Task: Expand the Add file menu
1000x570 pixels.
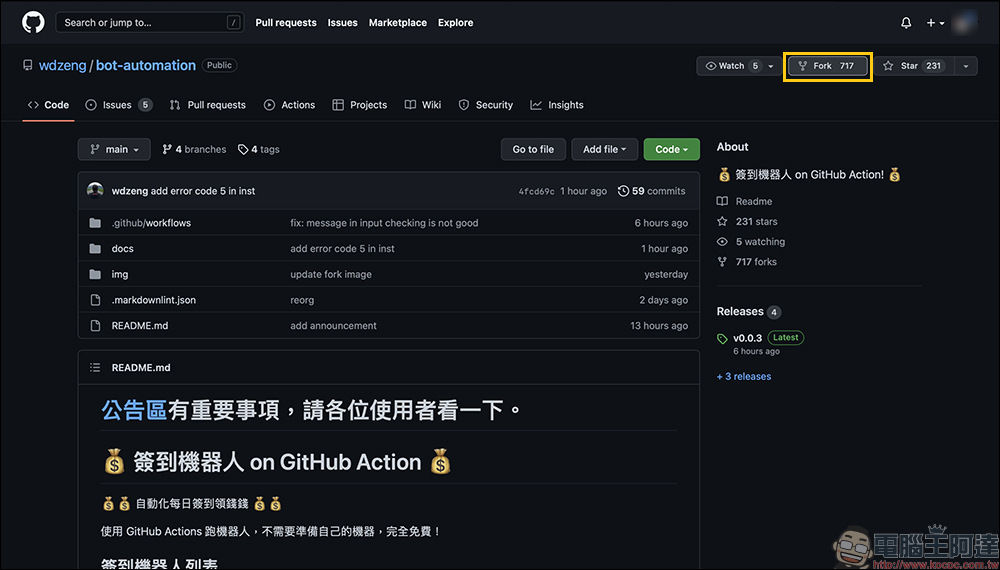Action: click(604, 149)
